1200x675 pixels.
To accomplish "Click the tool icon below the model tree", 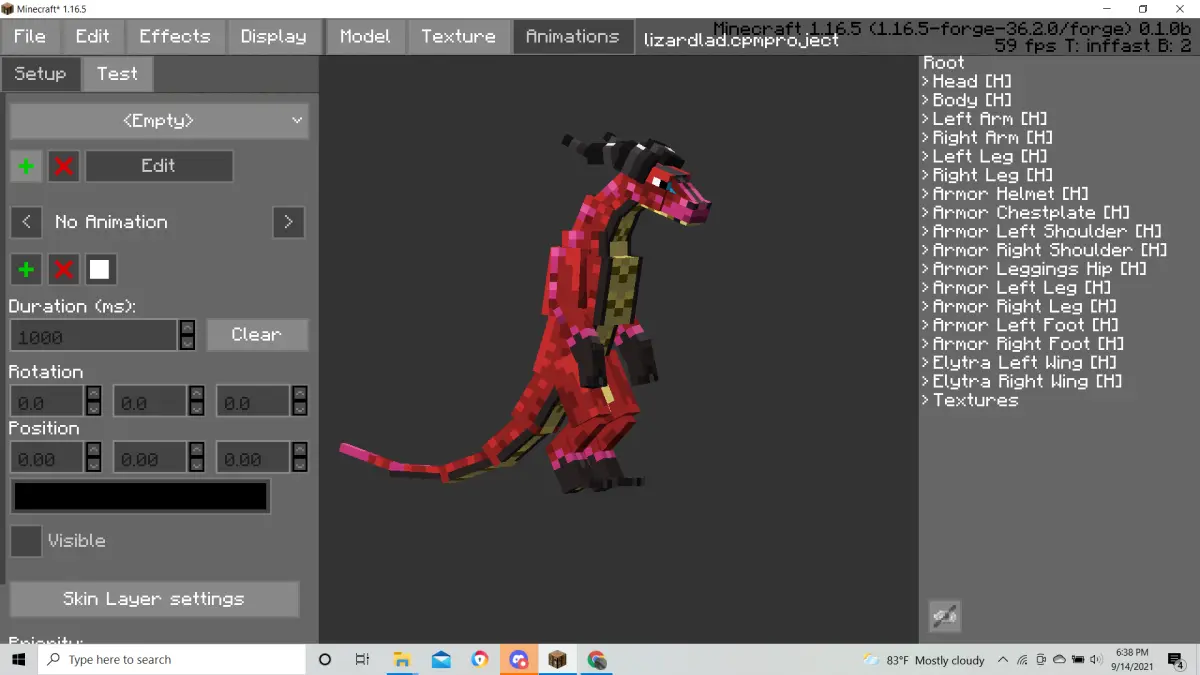I will 945,616.
